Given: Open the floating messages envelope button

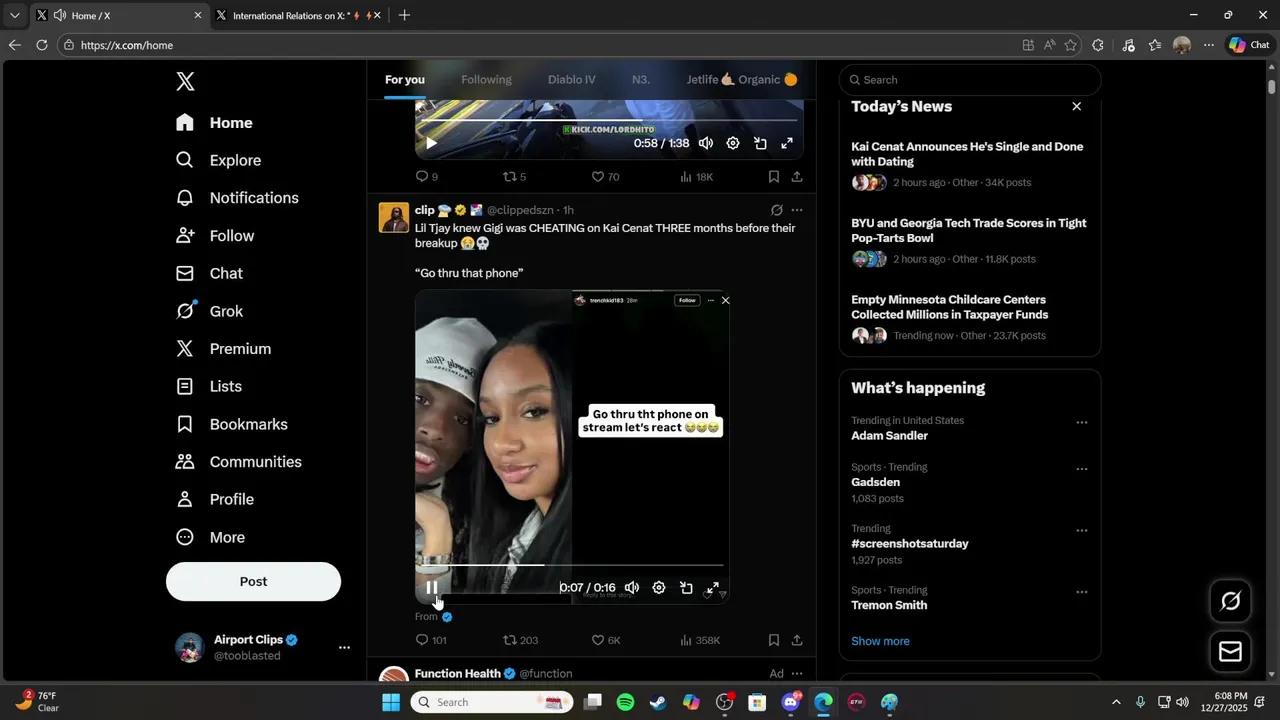Looking at the screenshot, I should [1231, 652].
